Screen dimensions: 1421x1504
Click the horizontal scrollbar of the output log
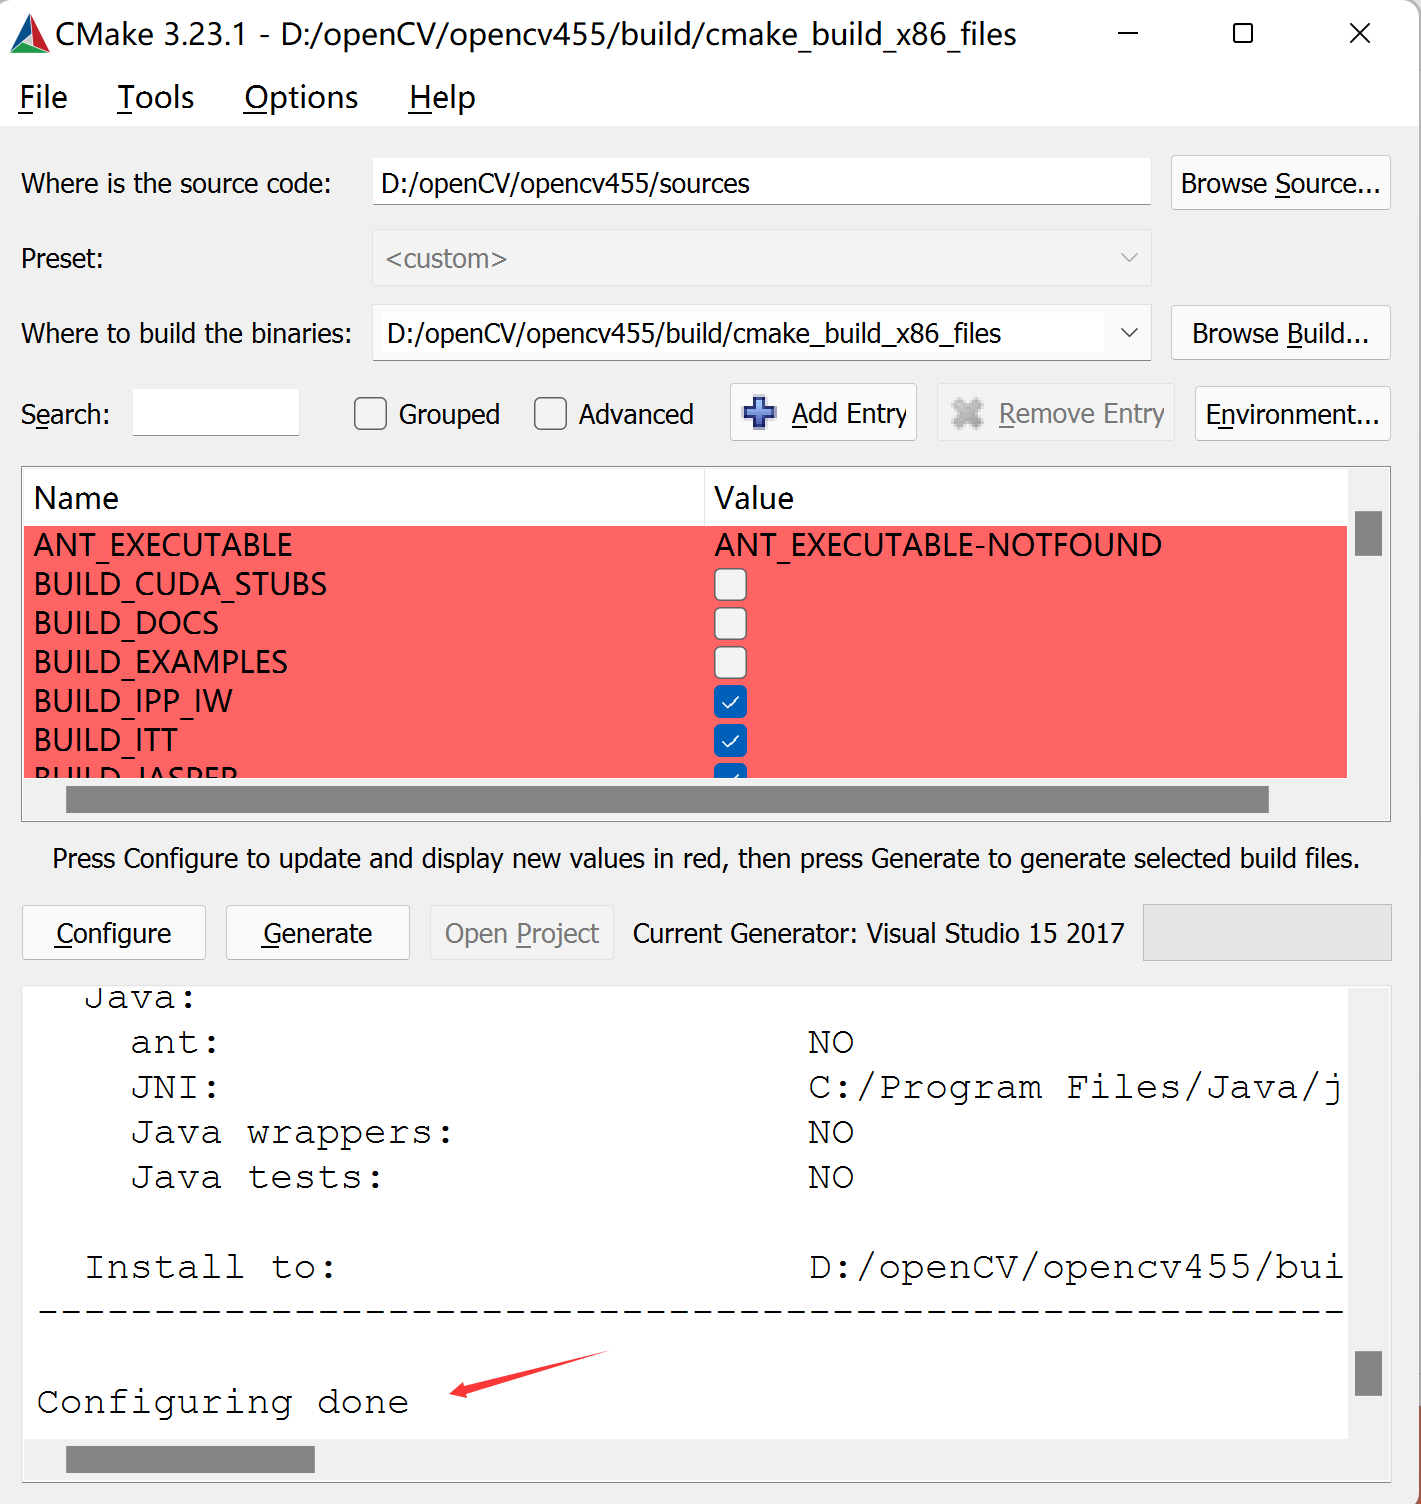click(x=190, y=1459)
